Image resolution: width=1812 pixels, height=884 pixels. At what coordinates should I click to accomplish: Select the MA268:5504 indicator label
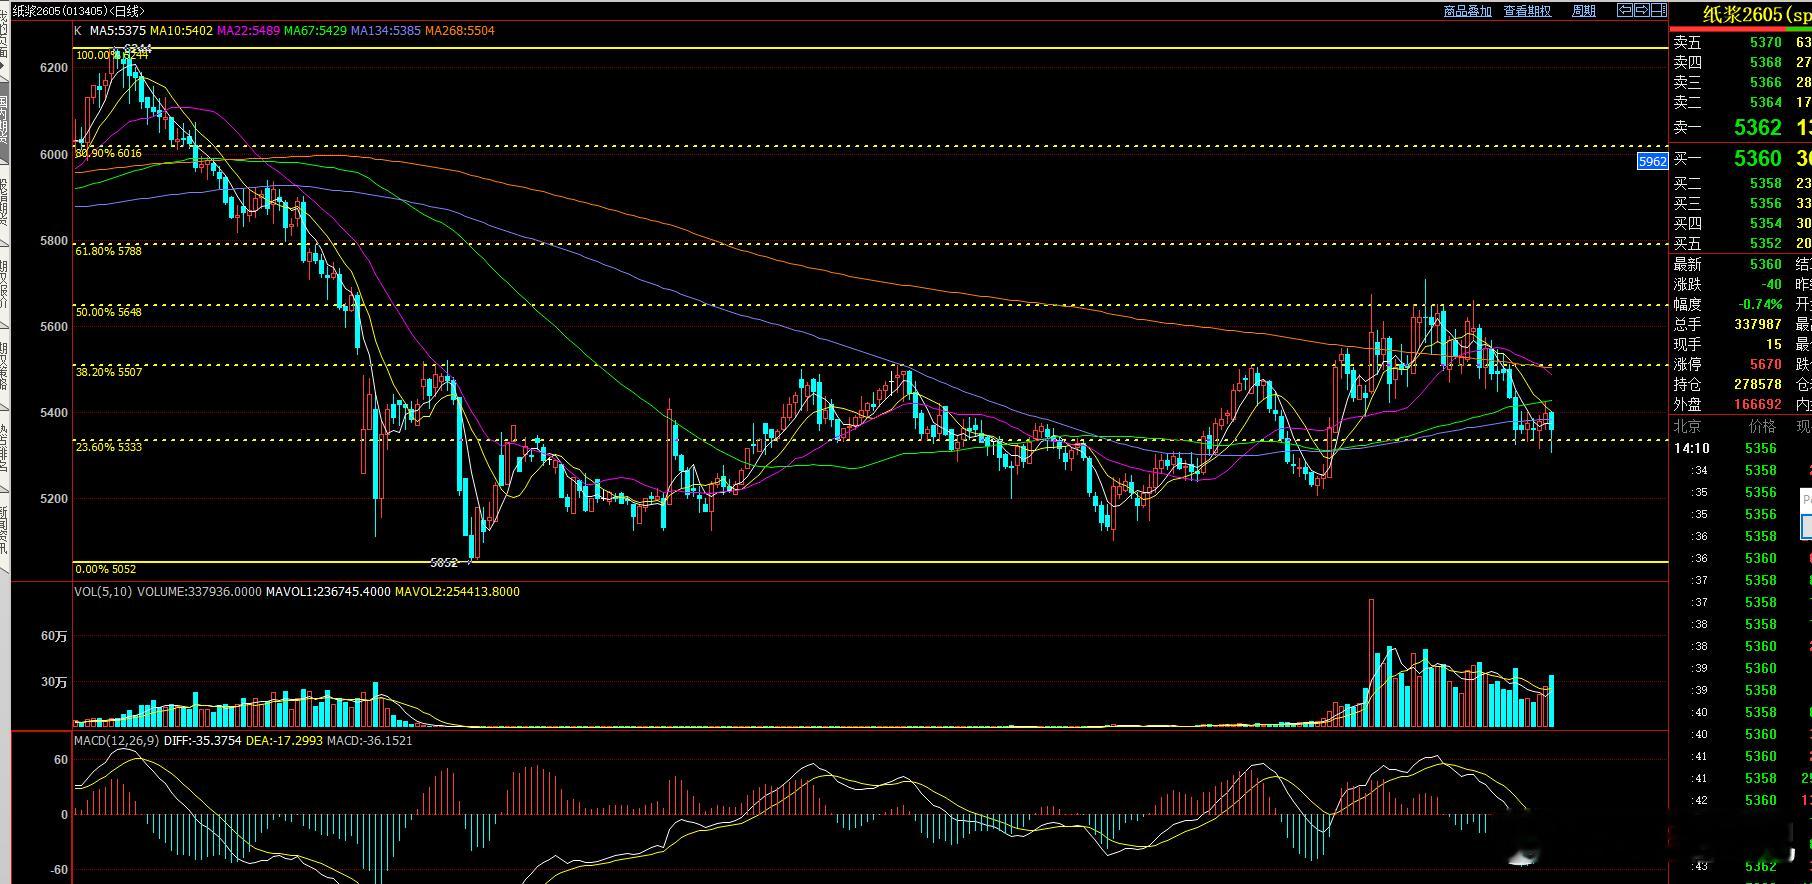(460, 31)
